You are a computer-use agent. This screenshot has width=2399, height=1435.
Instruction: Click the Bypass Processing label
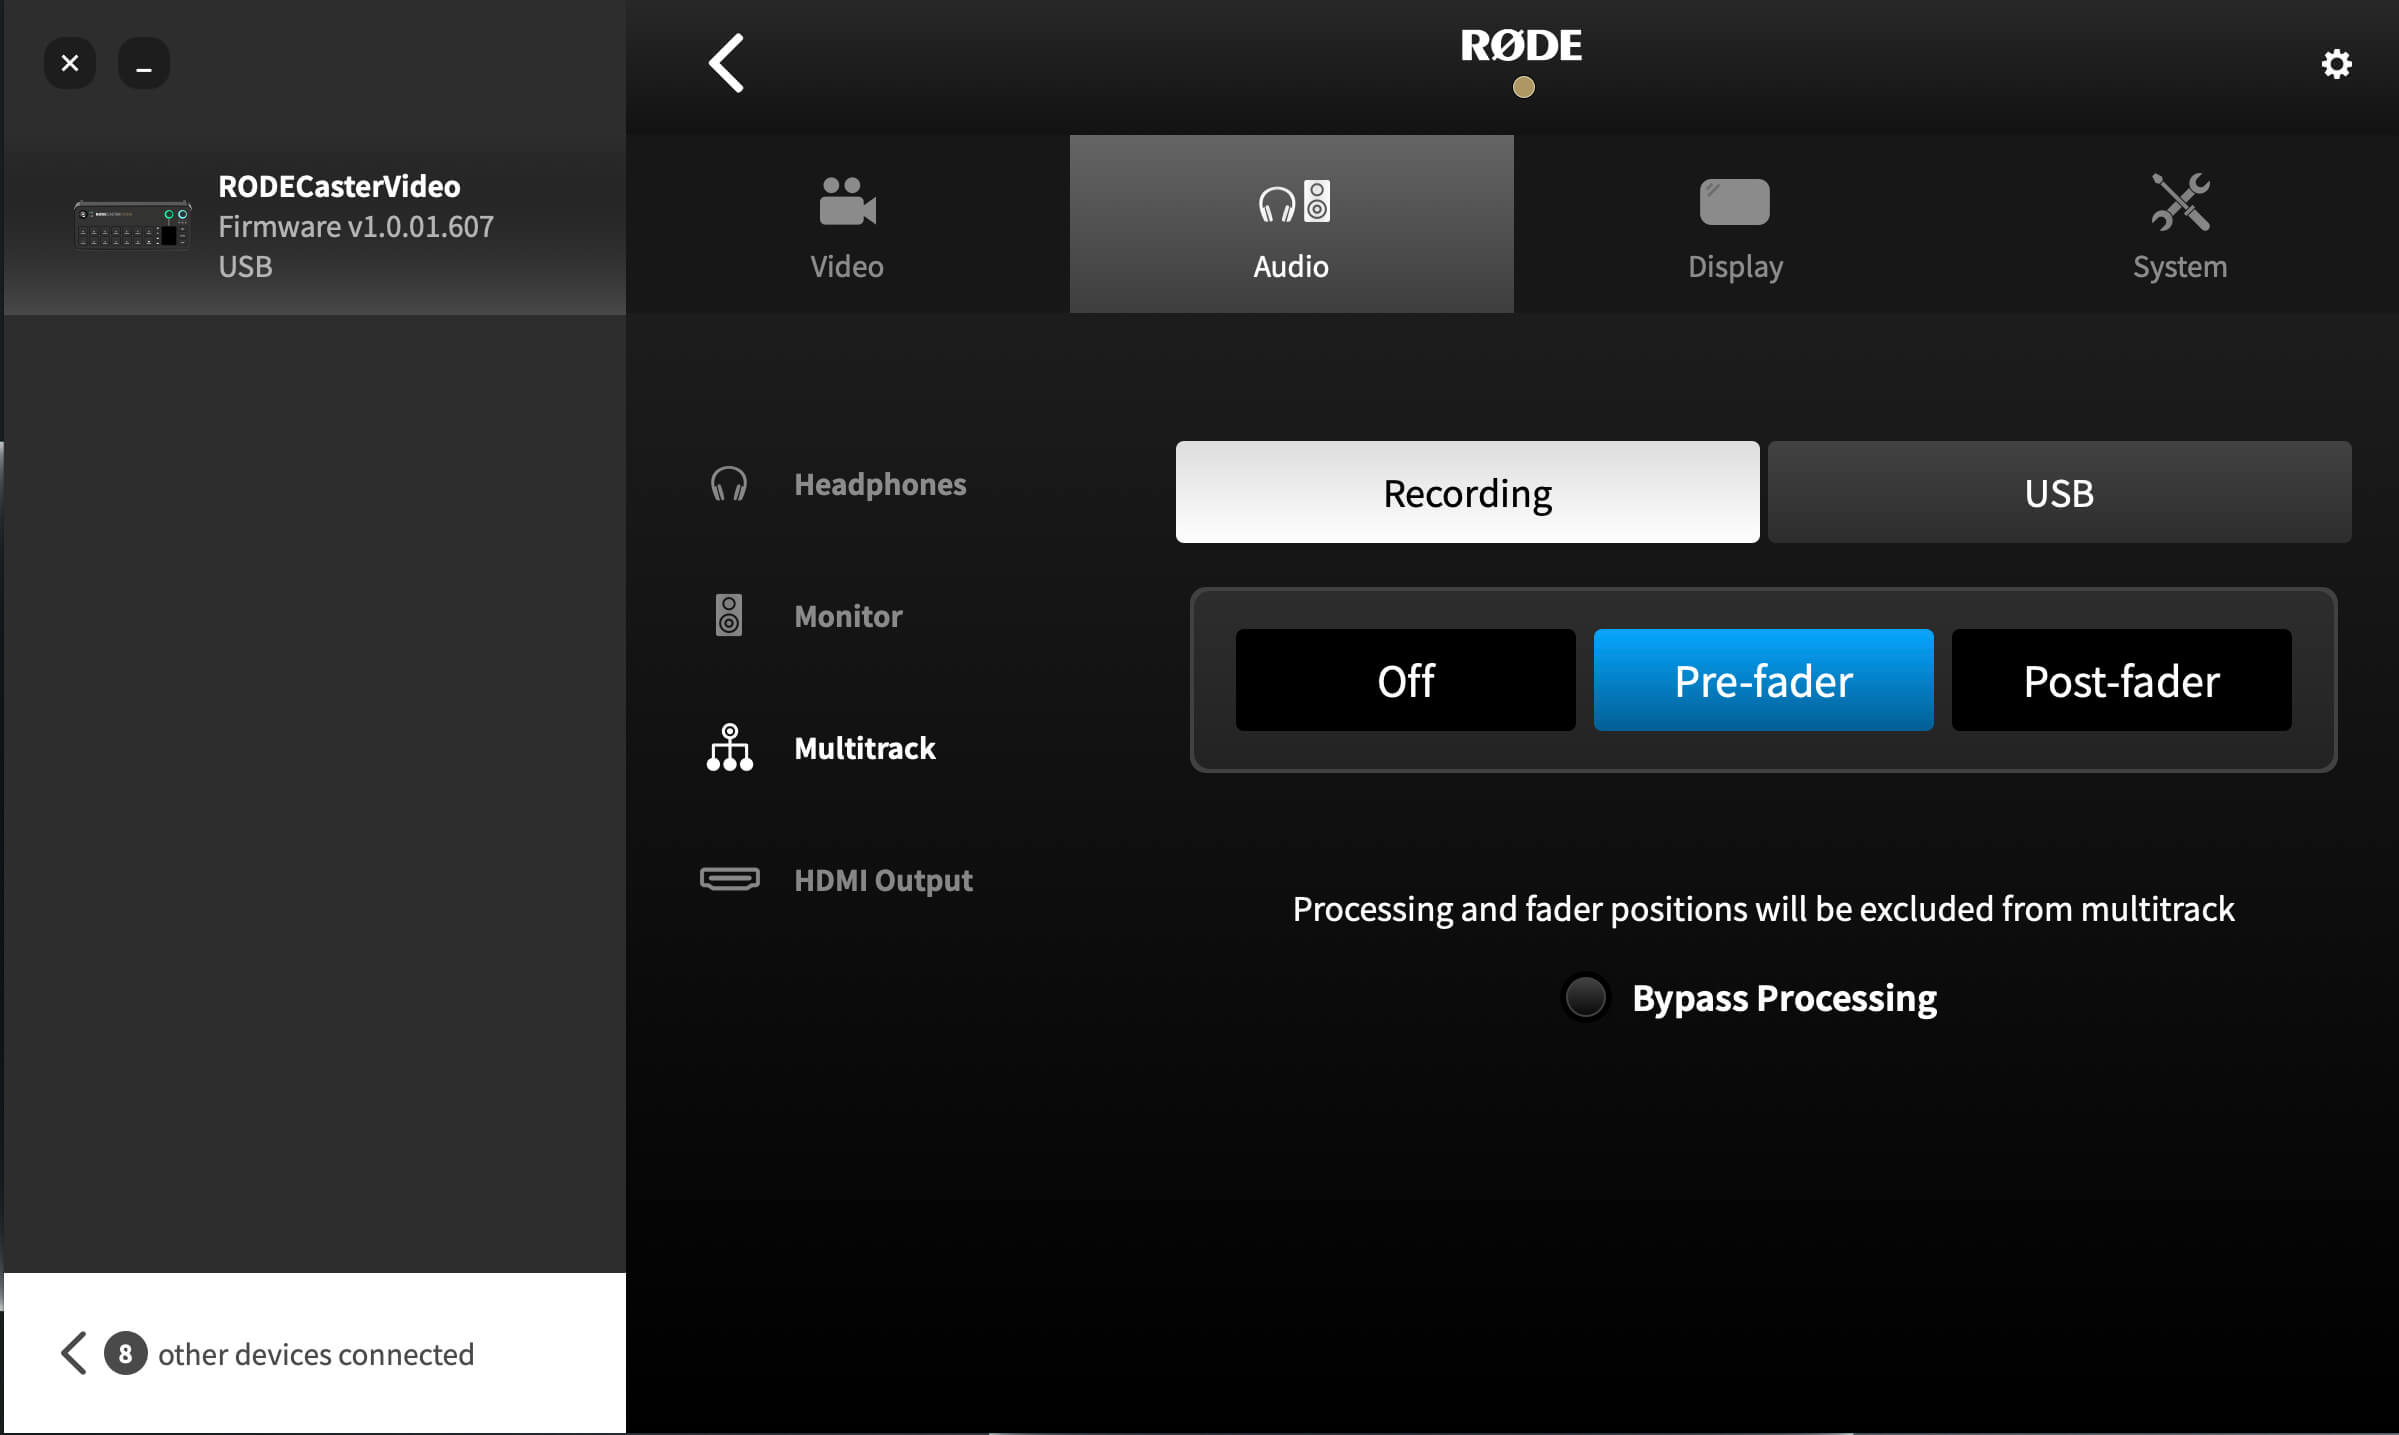(1784, 998)
